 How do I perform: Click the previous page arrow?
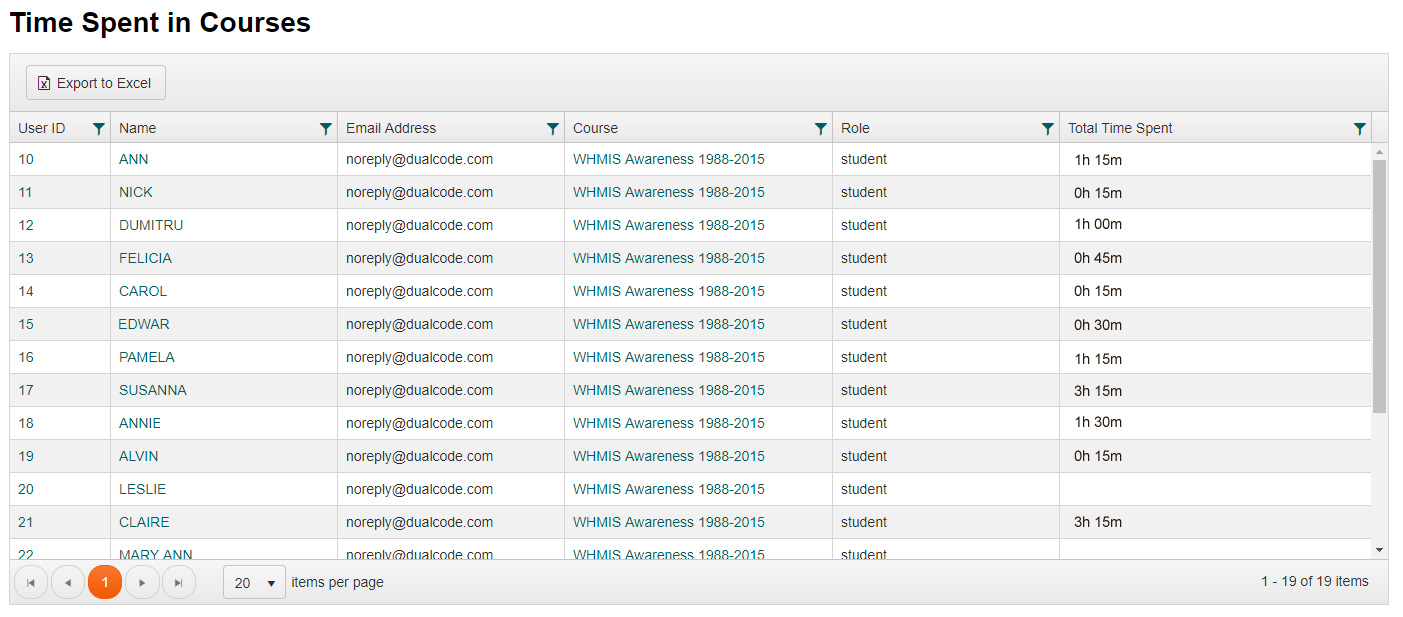[x=68, y=582]
